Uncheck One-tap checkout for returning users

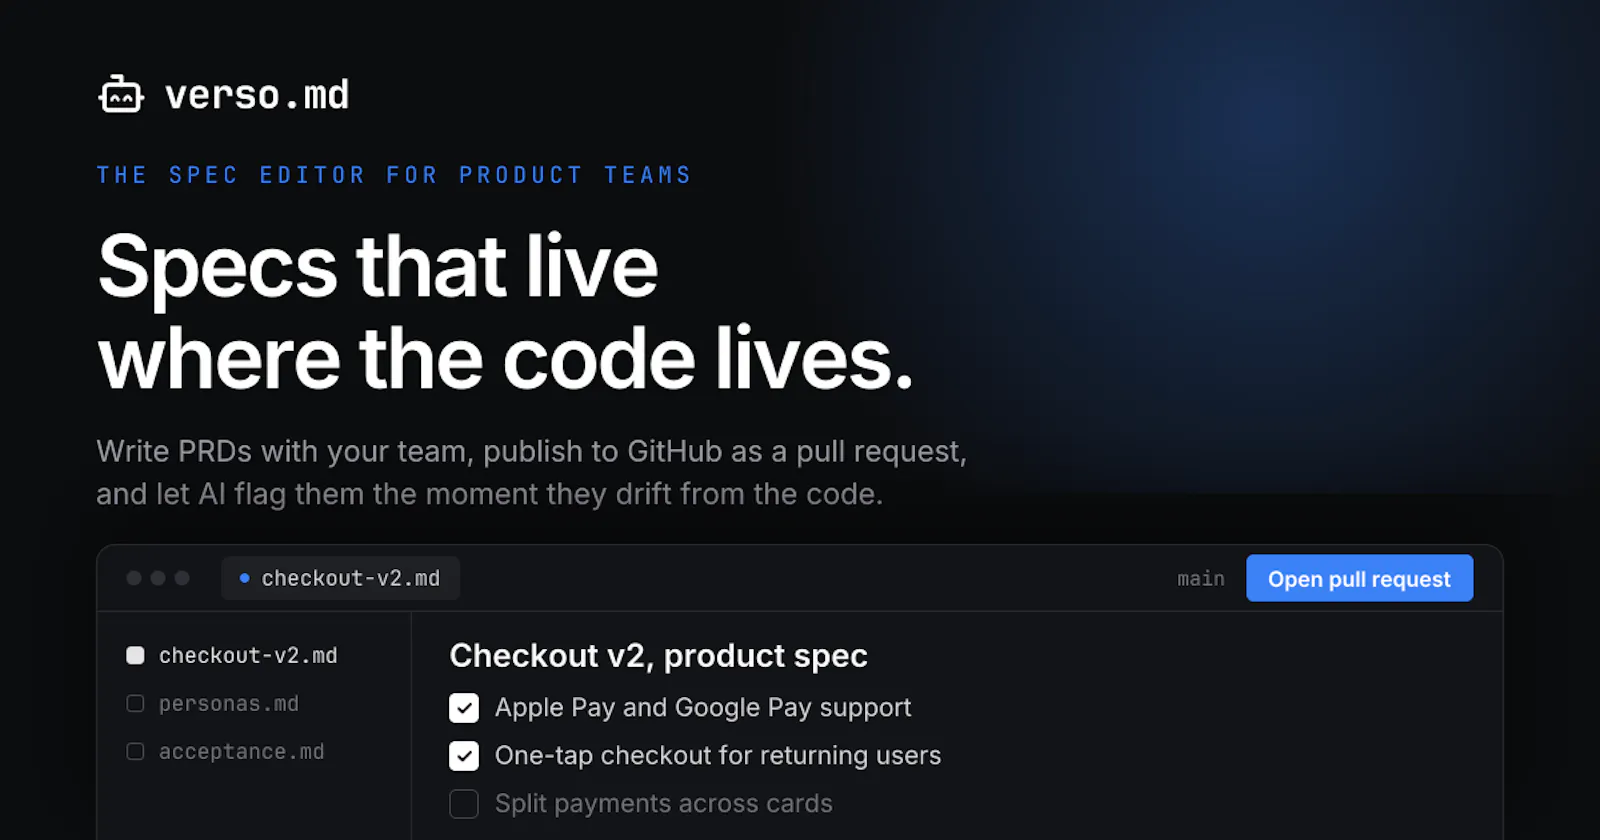click(x=464, y=756)
